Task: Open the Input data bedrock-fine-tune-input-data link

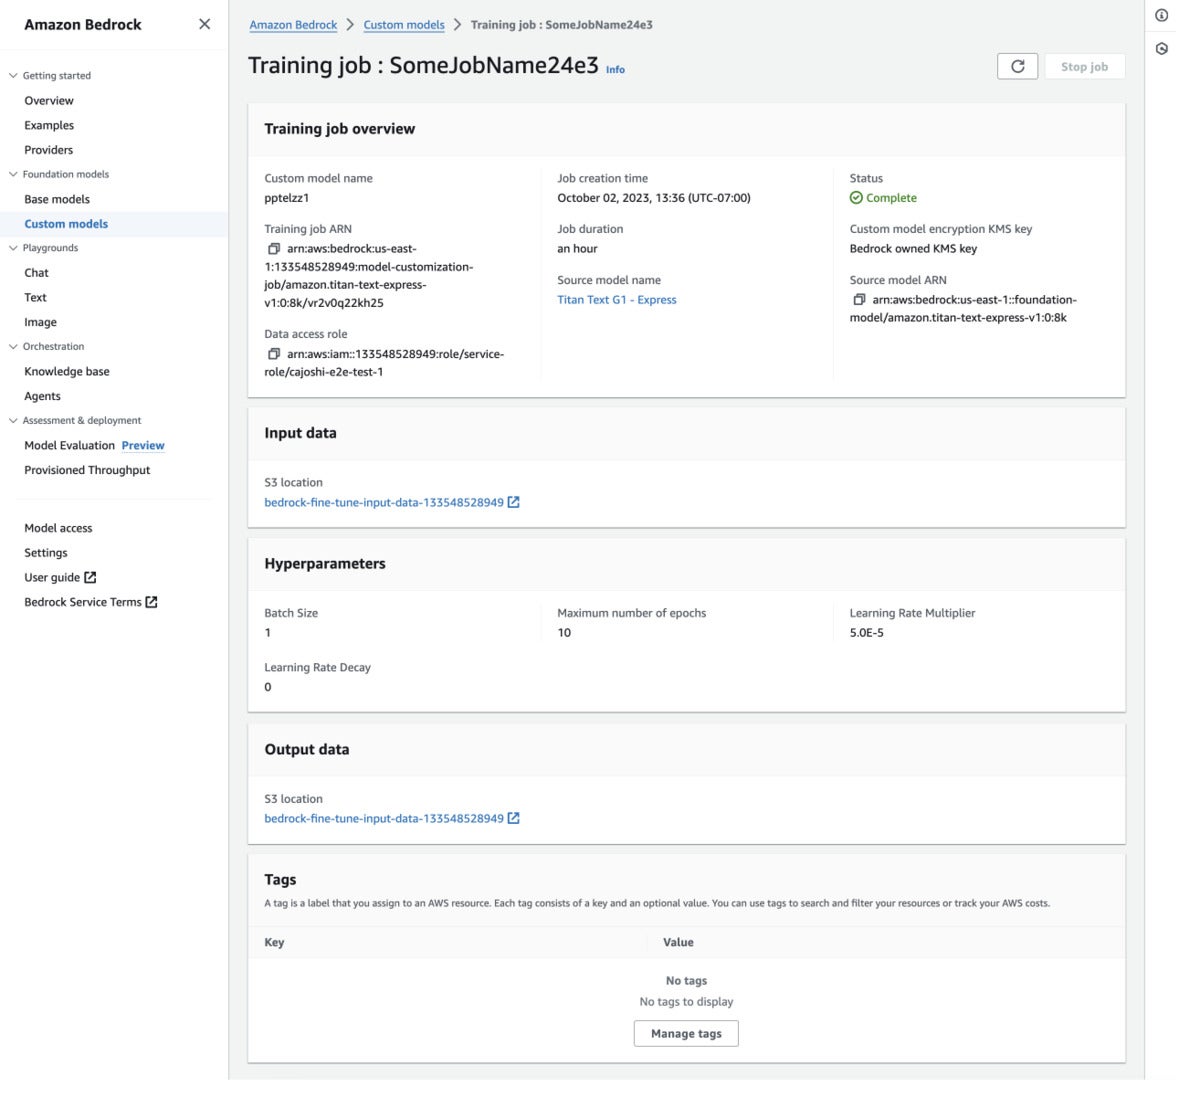Action: click(x=384, y=502)
